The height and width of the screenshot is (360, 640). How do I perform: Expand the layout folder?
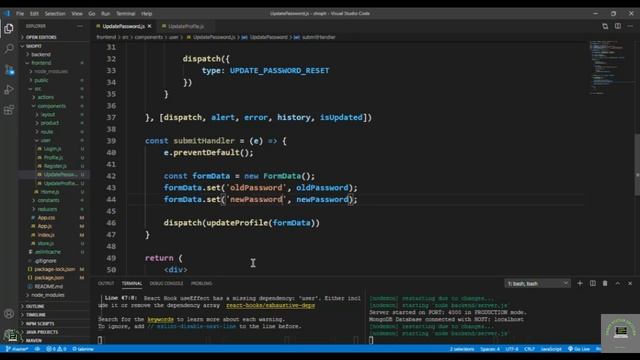tap(48, 115)
